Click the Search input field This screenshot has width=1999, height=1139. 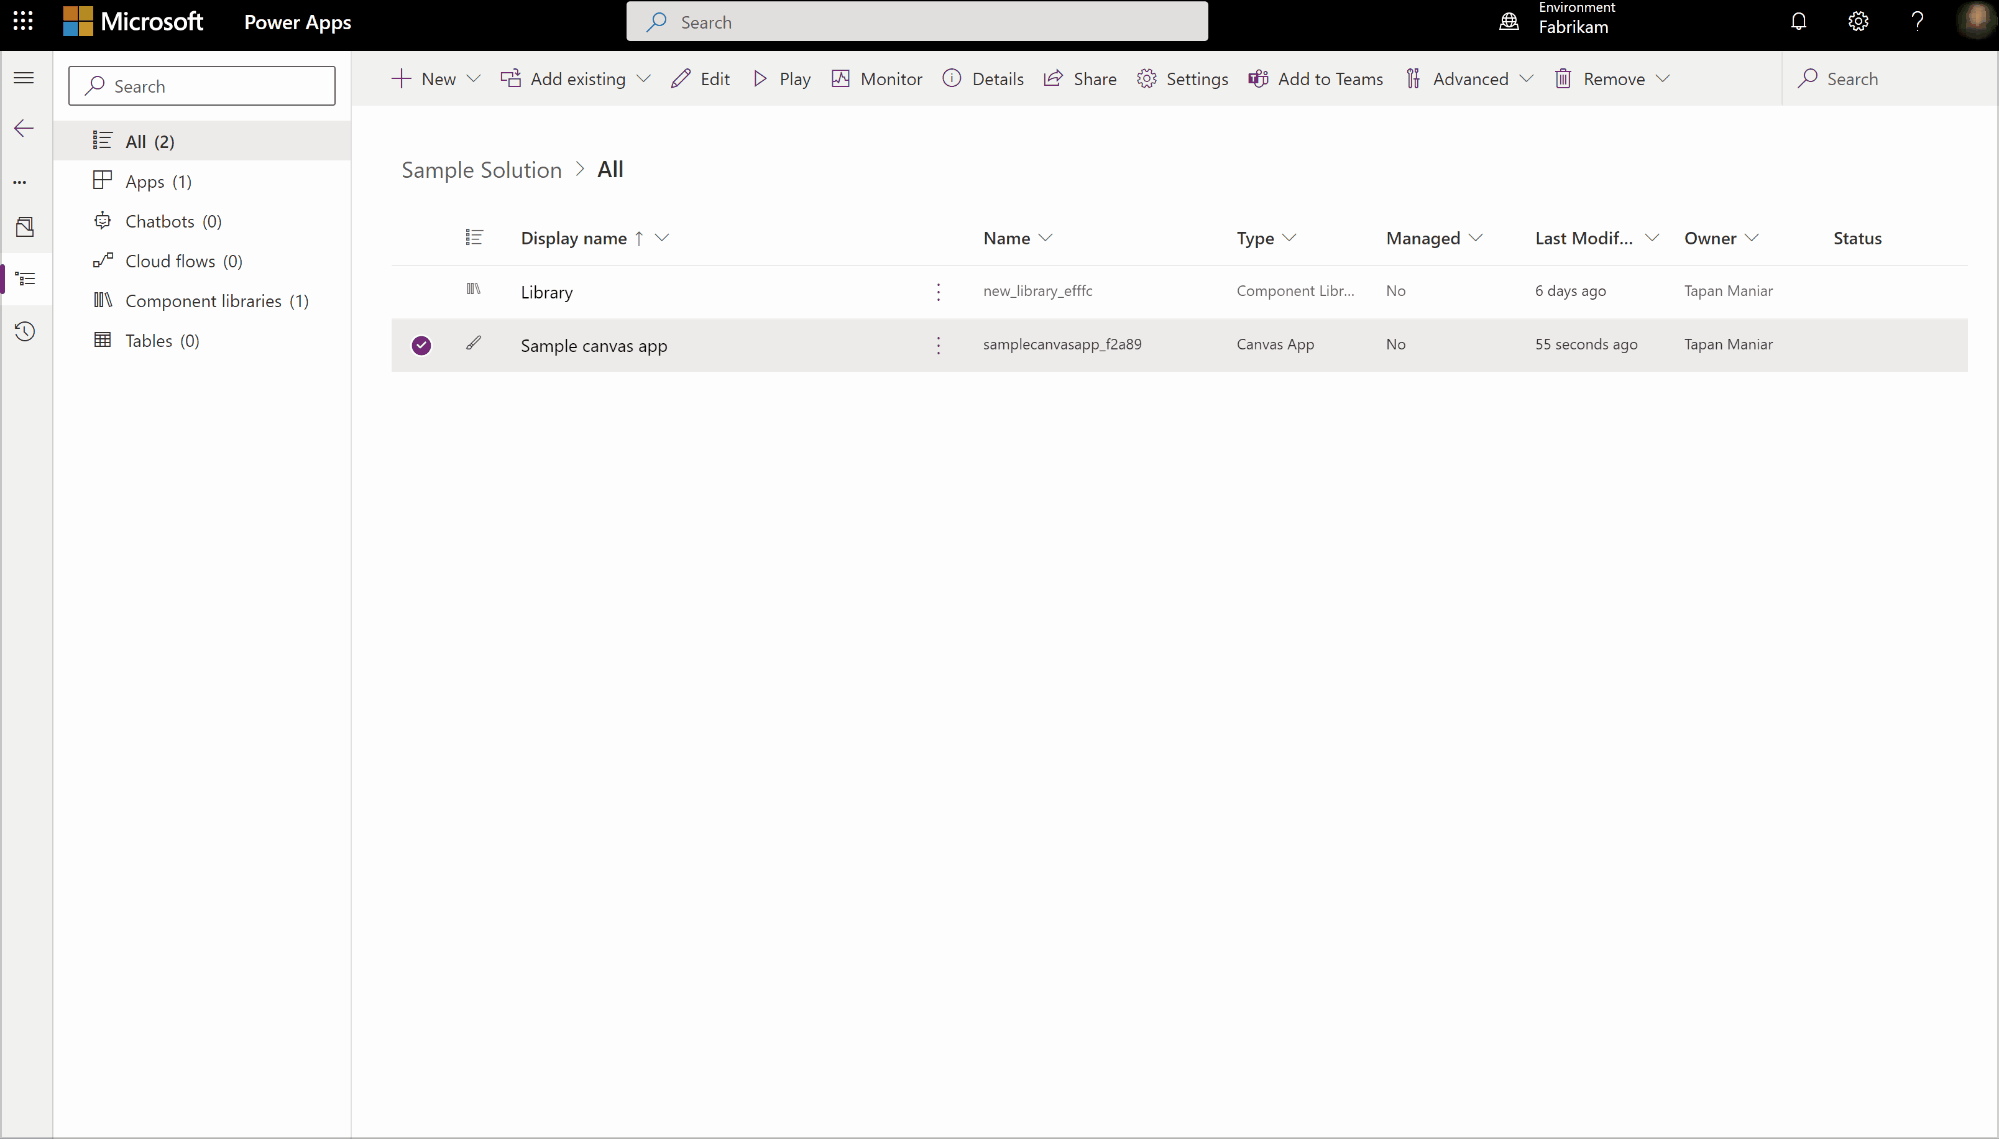pyautogui.click(x=202, y=86)
